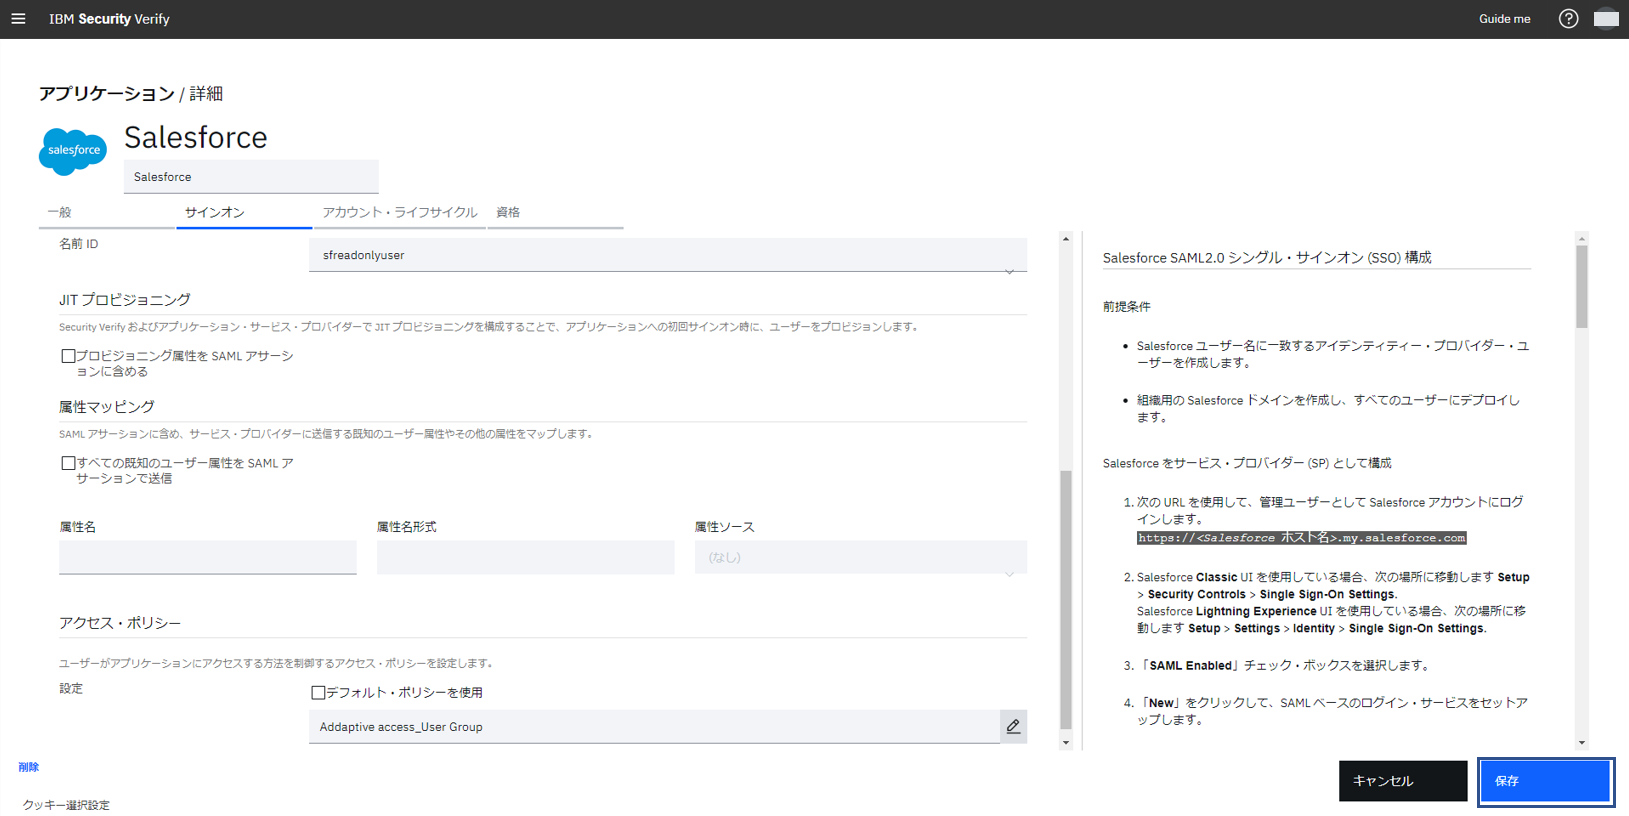The image size is (1629, 816).
Task: Edit the Adaptive access policy pencil icon
Action: click(x=1013, y=727)
